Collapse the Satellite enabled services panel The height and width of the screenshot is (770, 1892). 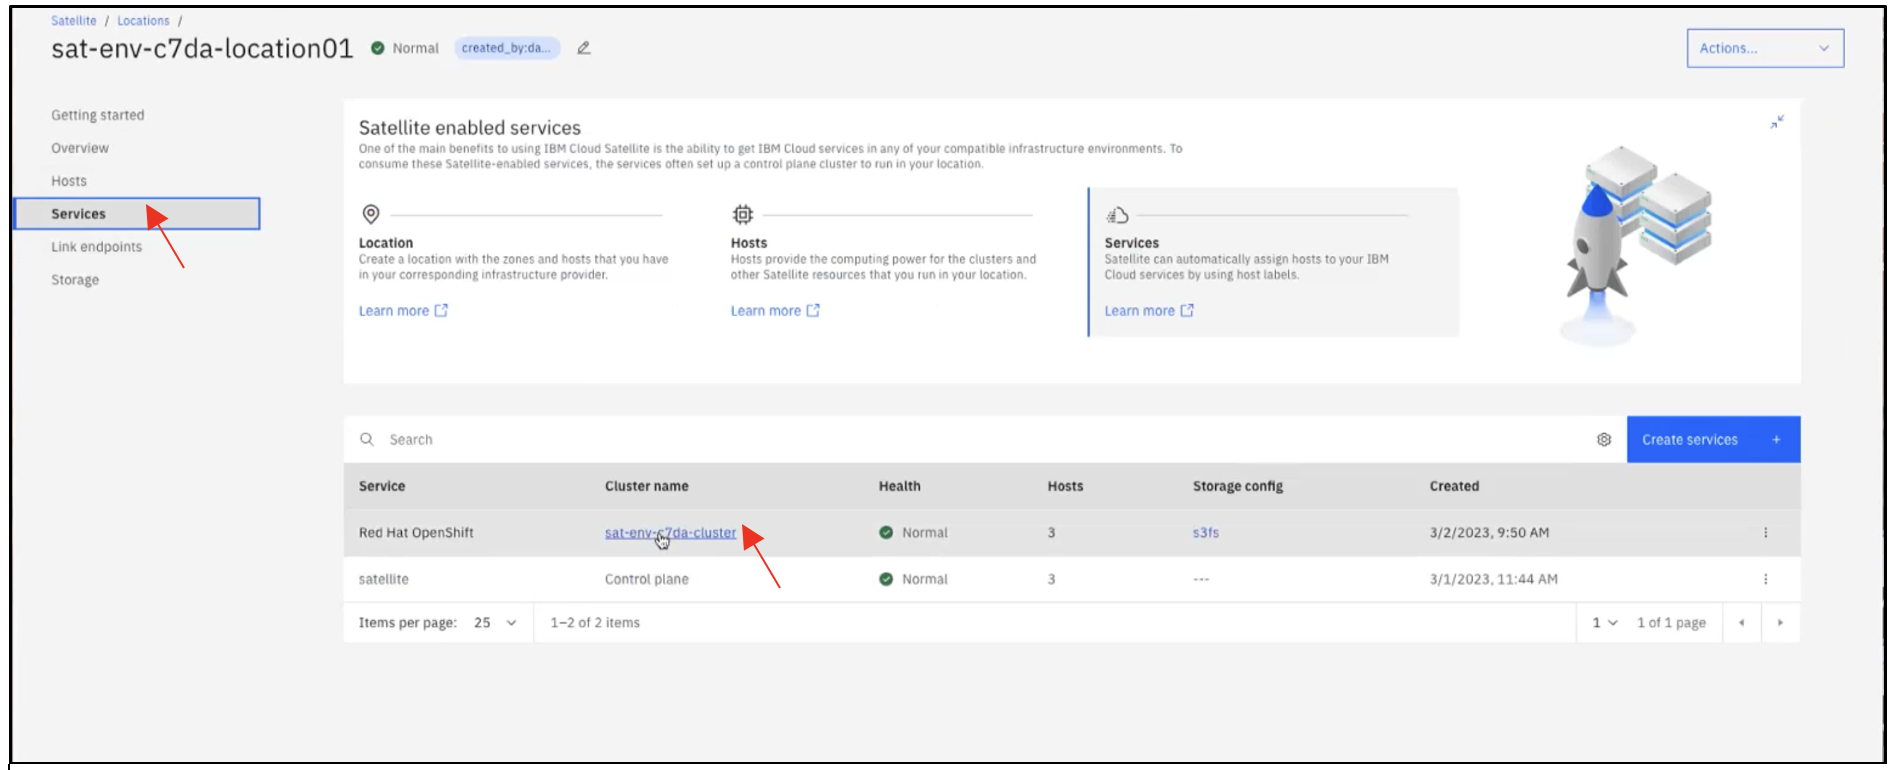click(x=1777, y=122)
